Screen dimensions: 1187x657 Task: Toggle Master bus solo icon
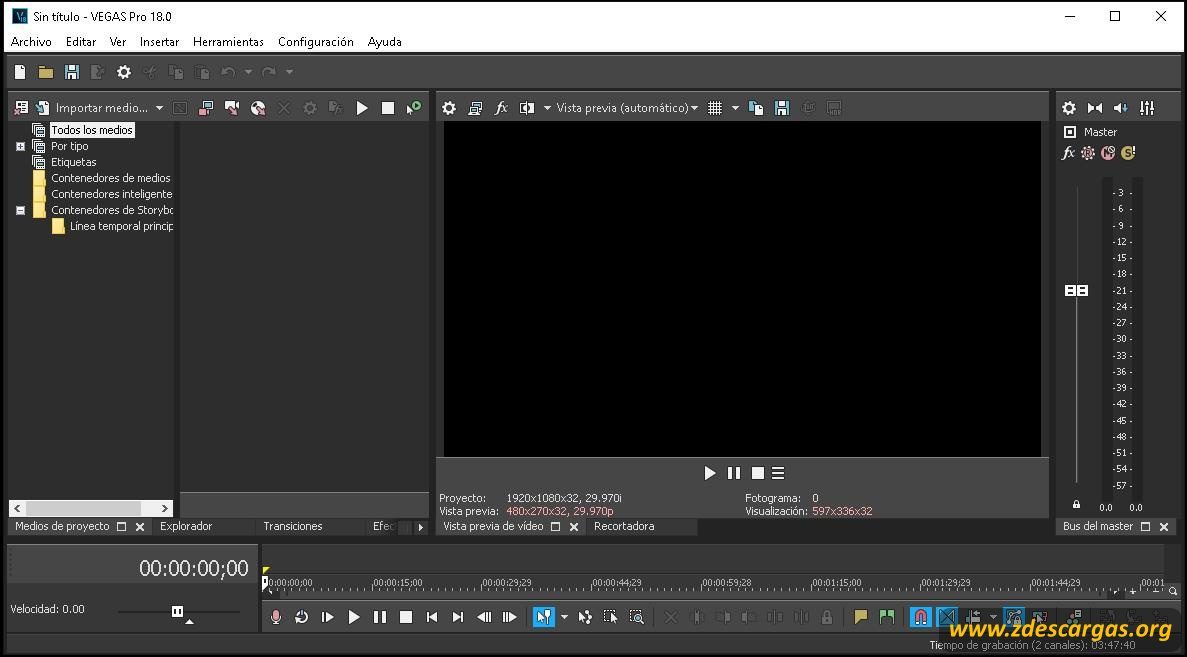[1128, 153]
